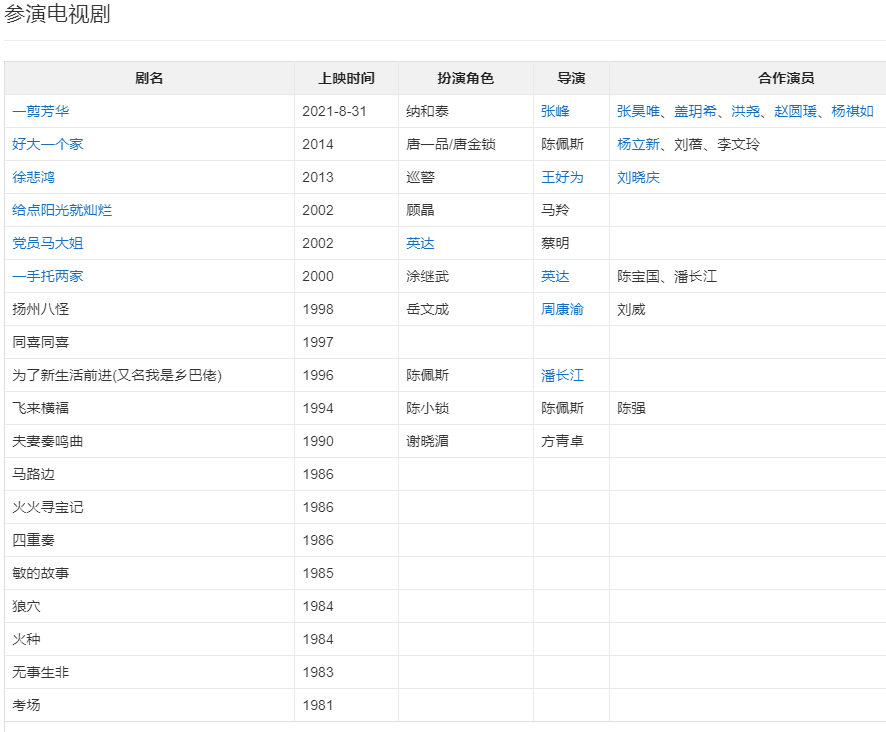Screen dimensions: 886x732
Task: Select the role 涂继武
Action: pos(427,276)
